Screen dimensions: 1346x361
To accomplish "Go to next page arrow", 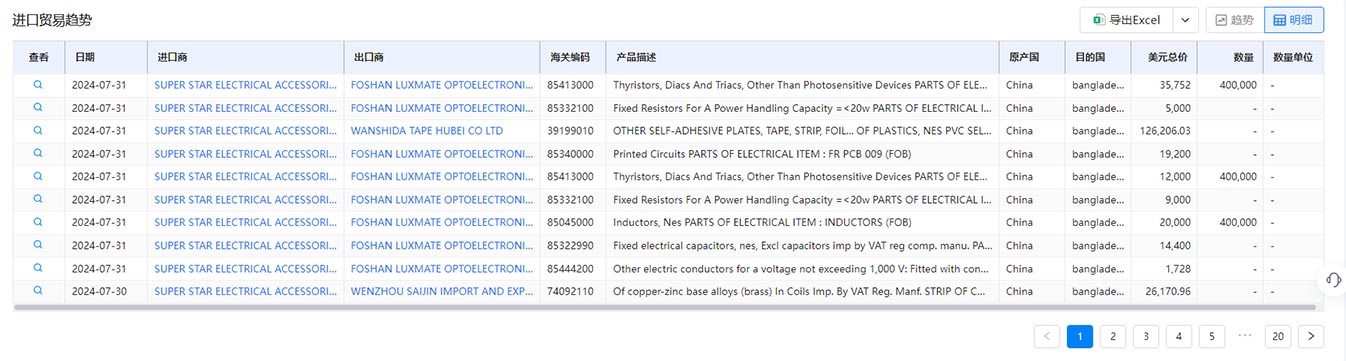I will 1311,336.
